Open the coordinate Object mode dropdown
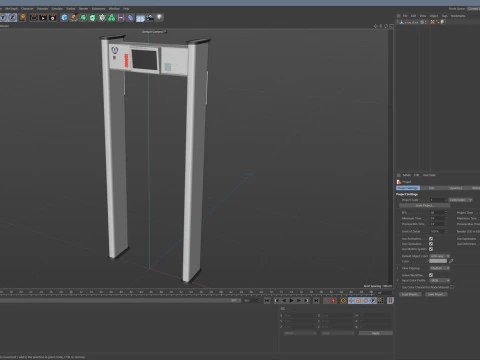The image size is (480, 360). click(300, 333)
